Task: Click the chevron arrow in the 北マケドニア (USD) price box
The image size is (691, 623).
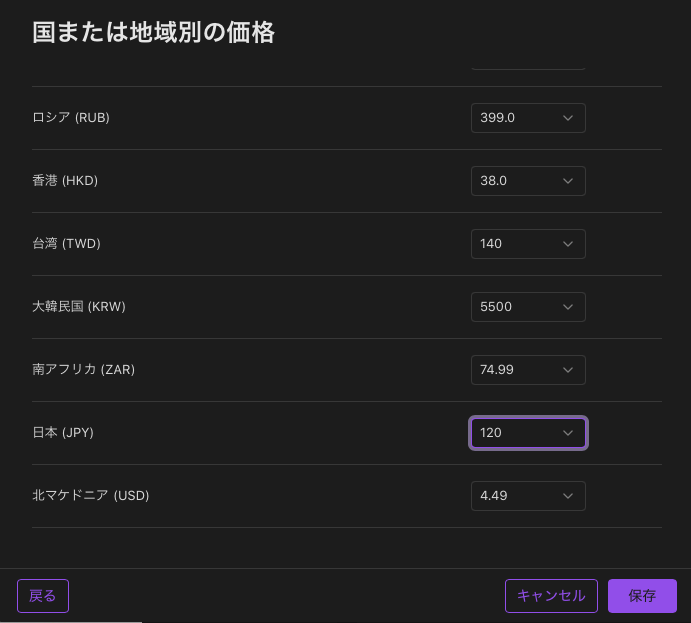Action: click(x=568, y=496)
